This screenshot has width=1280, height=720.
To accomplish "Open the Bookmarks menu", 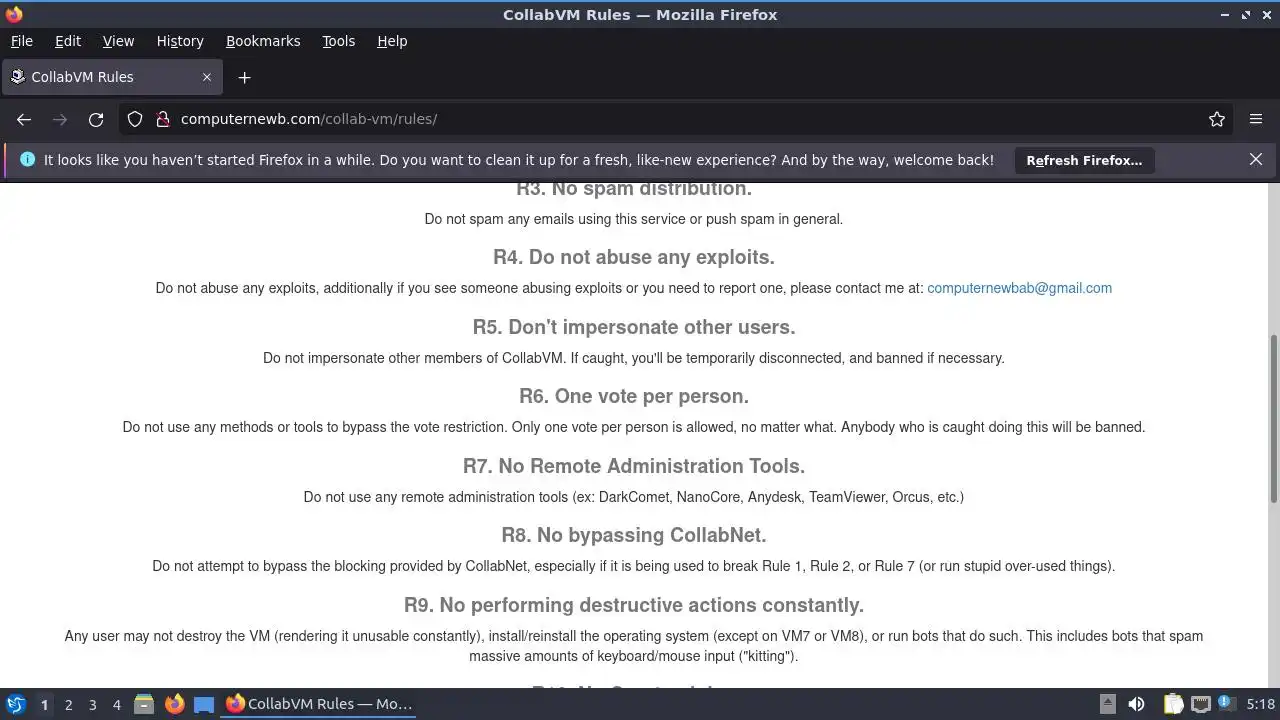I will (263, 41).
